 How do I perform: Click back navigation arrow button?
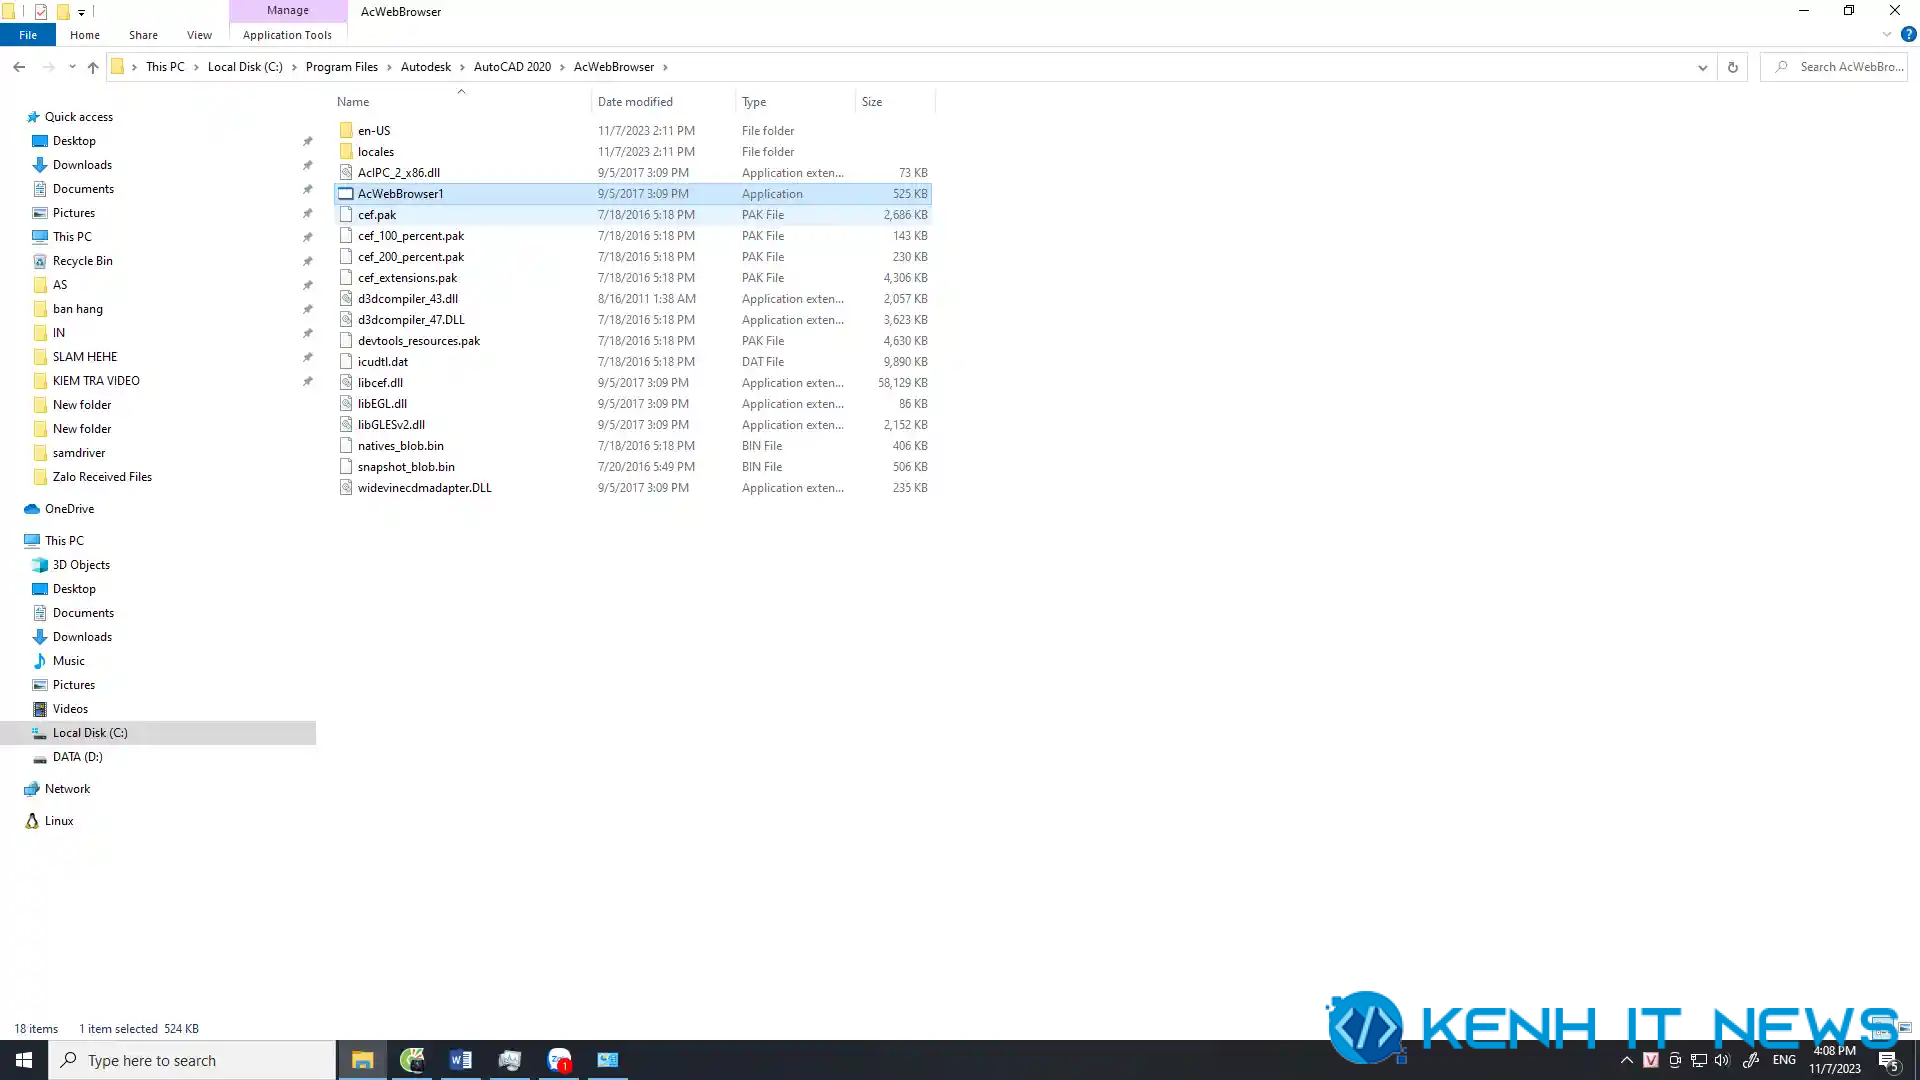tap(18, 66)
